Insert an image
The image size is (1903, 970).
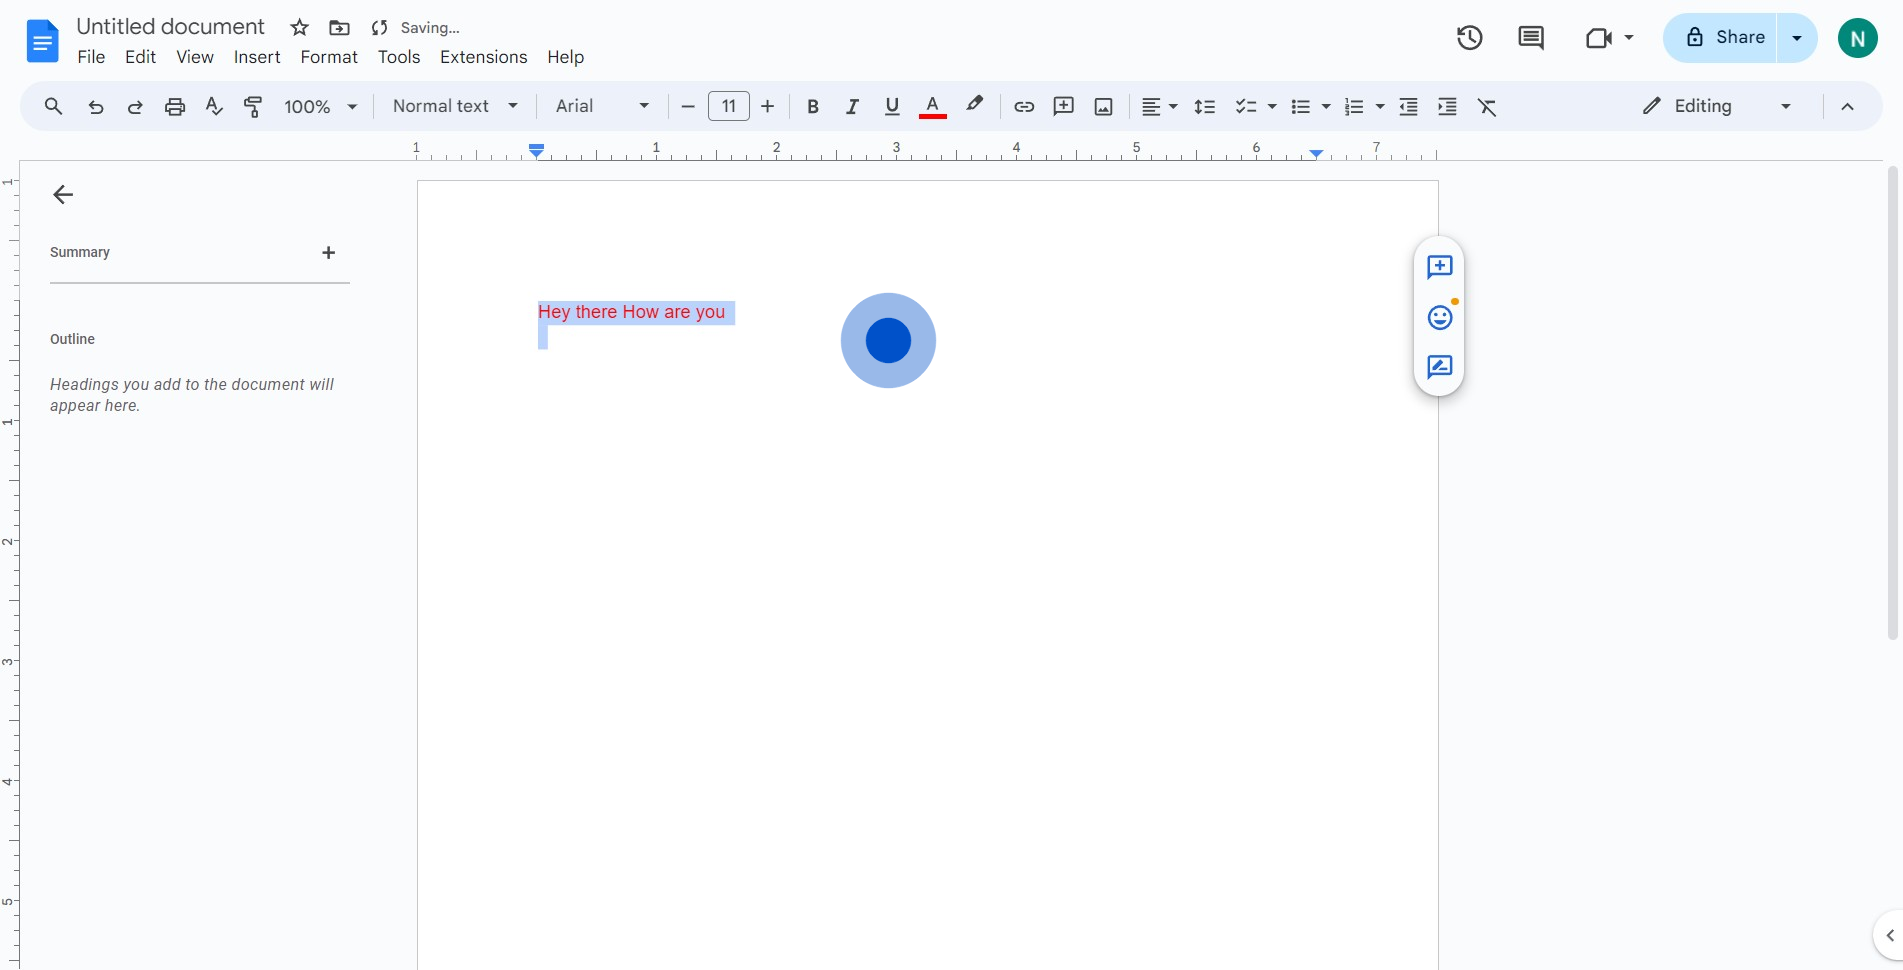(1104, 106)
